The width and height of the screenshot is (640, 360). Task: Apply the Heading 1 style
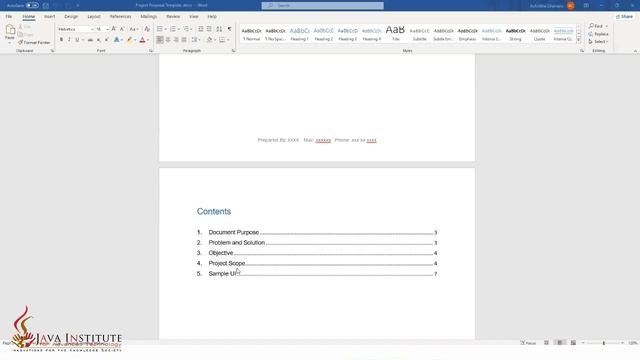(x=300, y=34)
